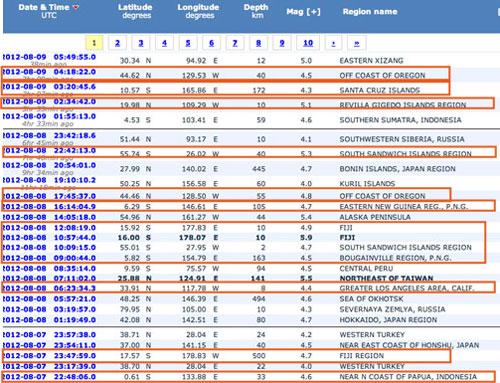This screenshot has height=383, width=500.
Task: Open event 2012-08-08 08:35:14.0 link
Action: [49, 269]
